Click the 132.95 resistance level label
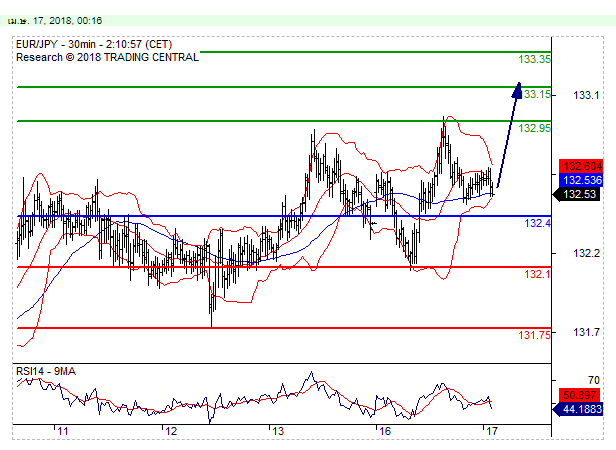 (x=534, y=128)
